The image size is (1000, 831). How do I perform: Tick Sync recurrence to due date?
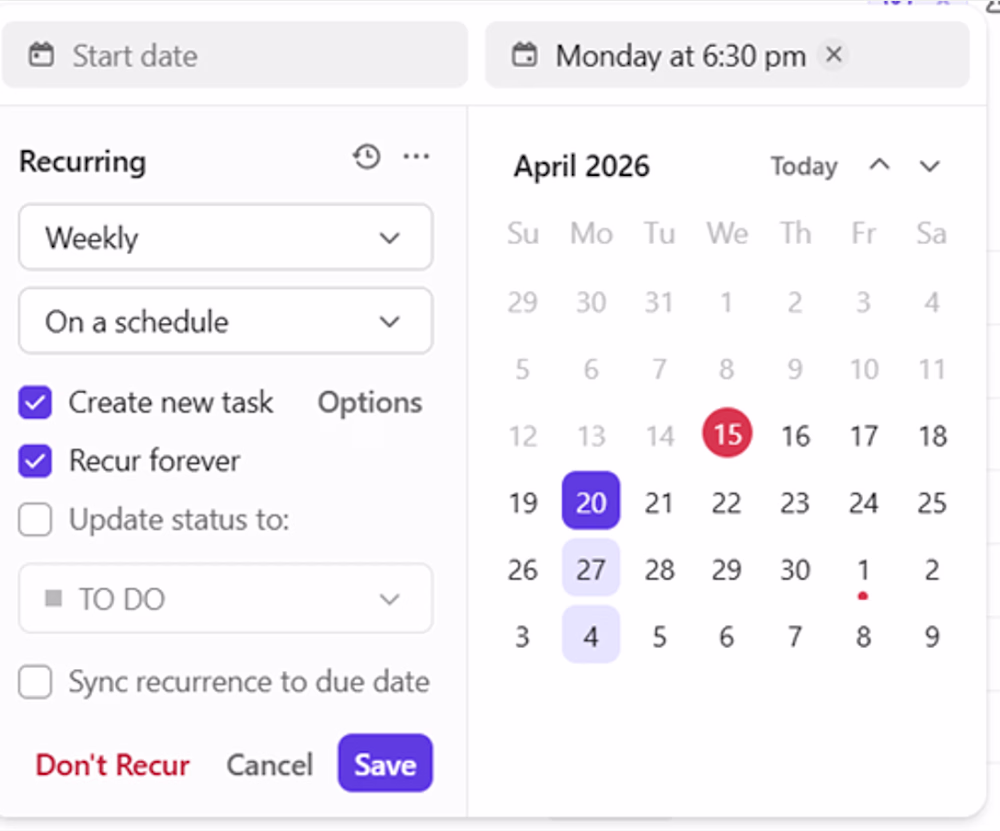(35, 682)
